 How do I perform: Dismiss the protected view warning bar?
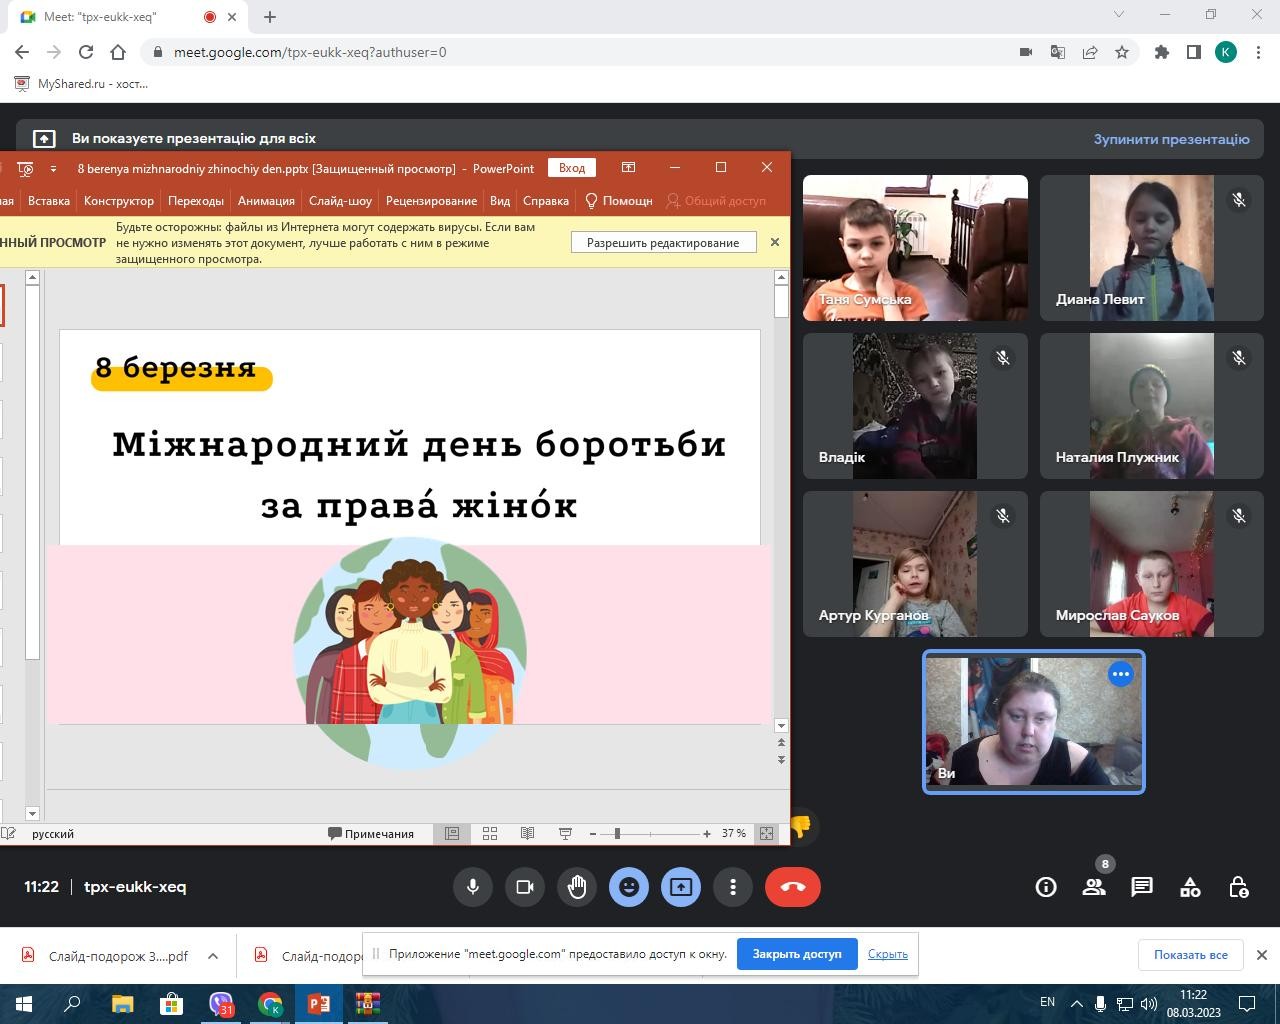774,242
